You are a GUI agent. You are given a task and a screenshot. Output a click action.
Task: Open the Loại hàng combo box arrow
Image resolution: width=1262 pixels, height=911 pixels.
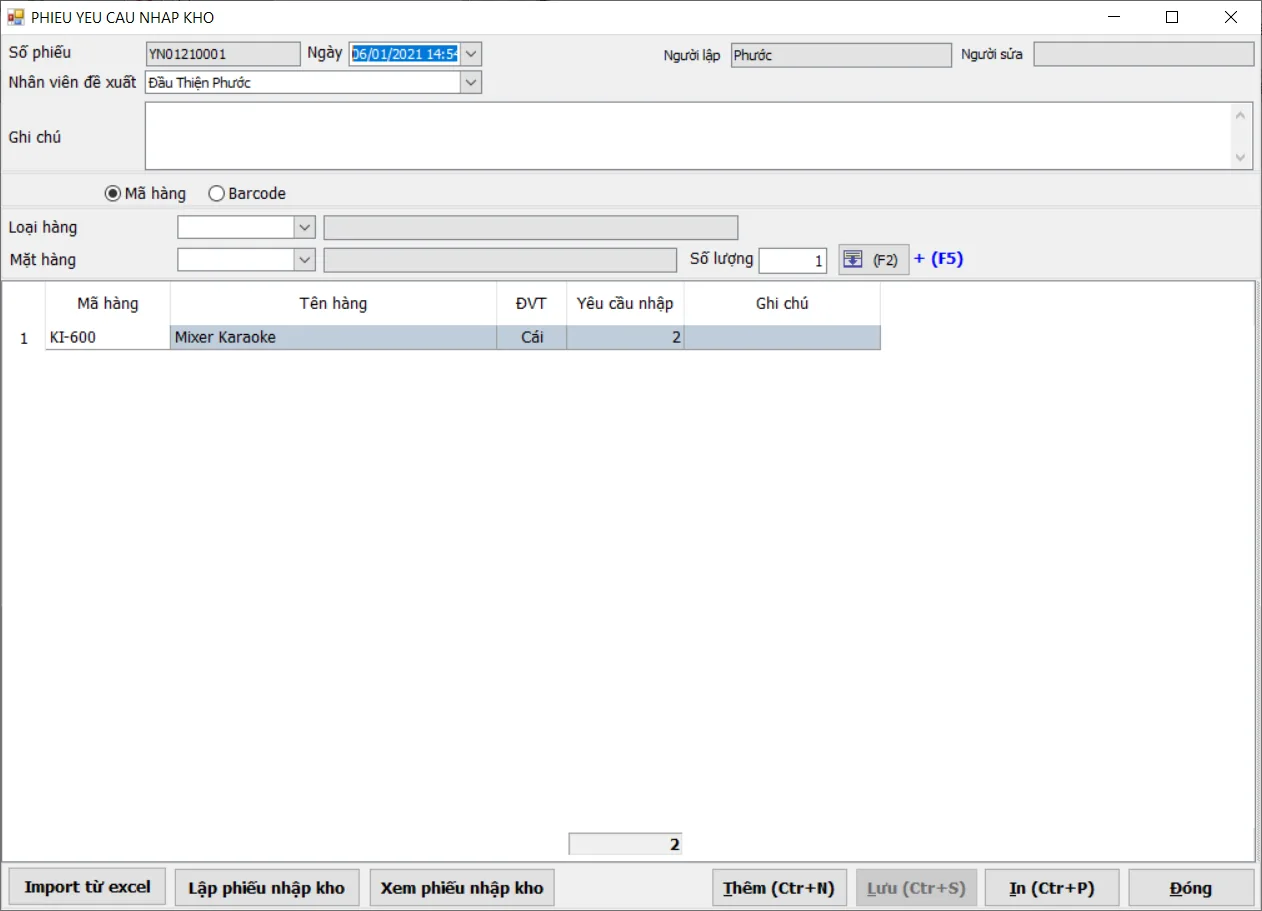[x=305, y=228]
